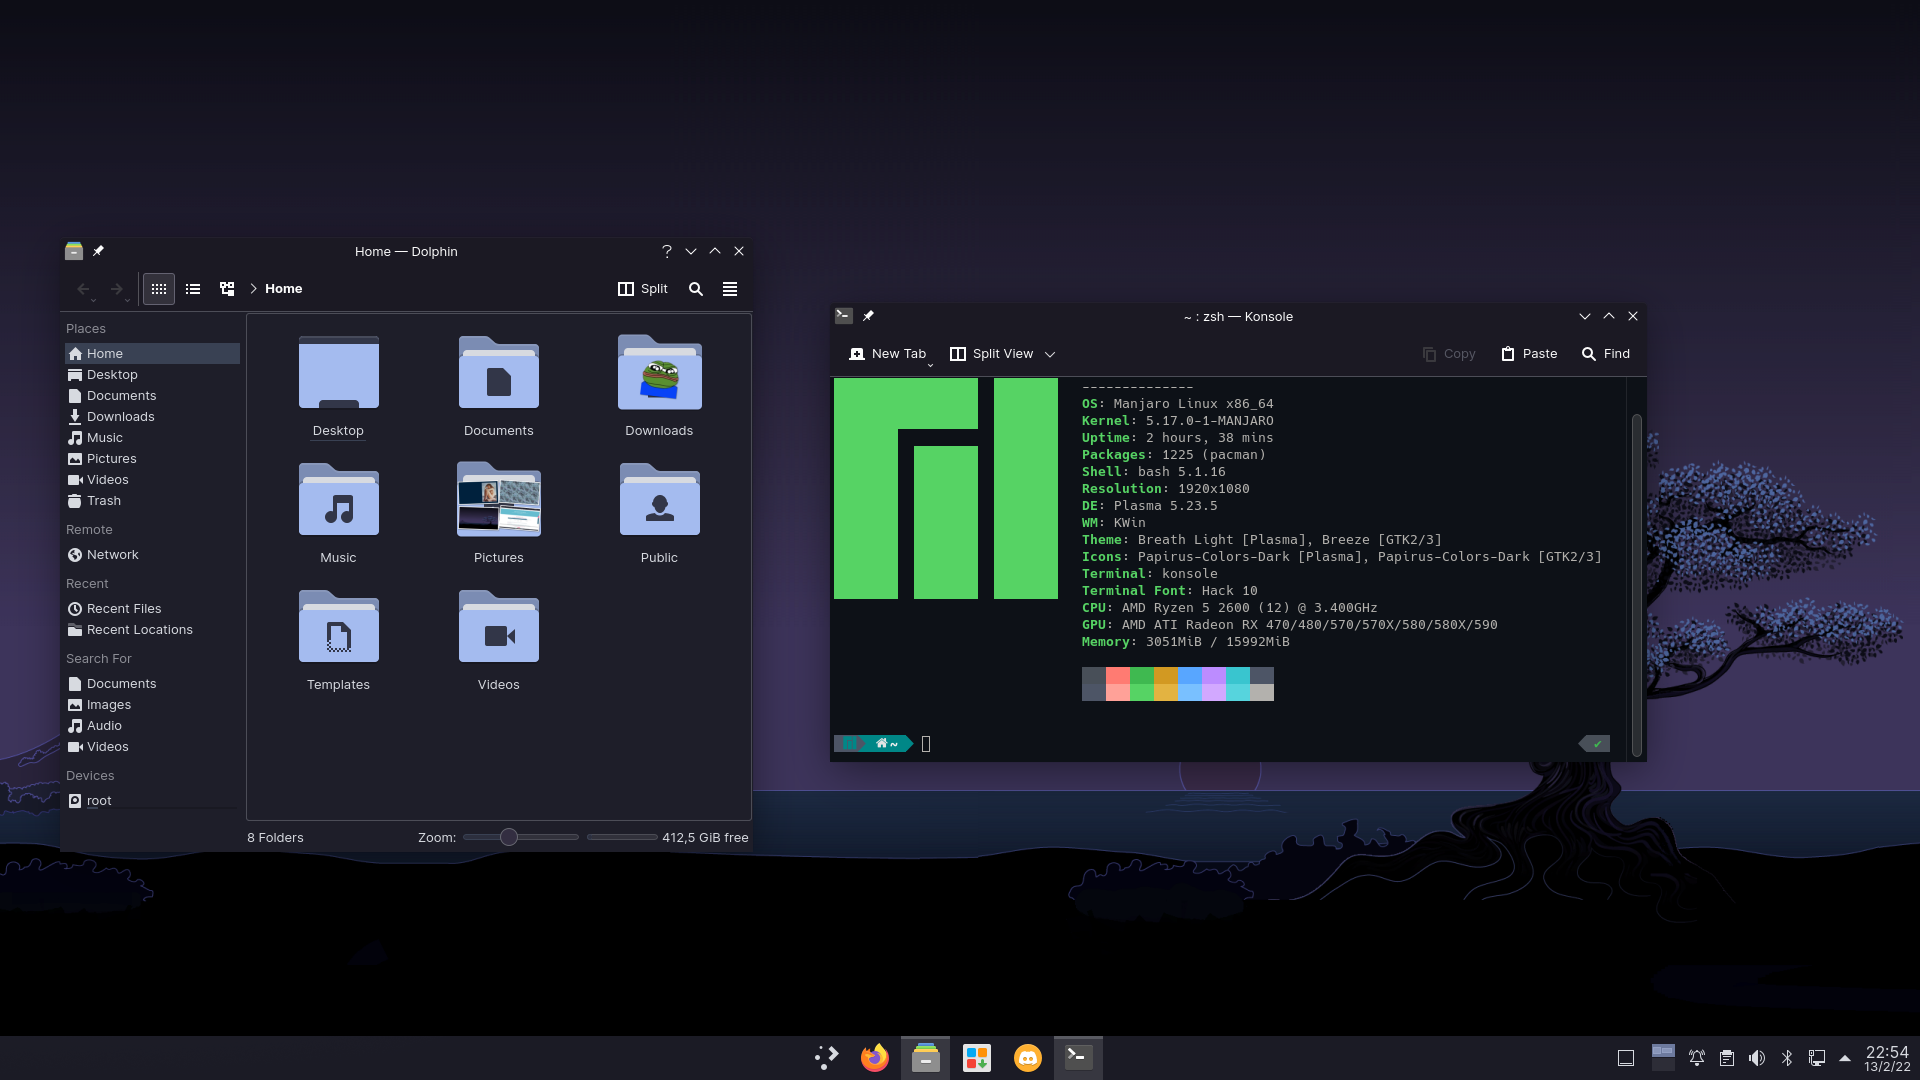Click the New Tab button in Konsole

tap(887, 354)
